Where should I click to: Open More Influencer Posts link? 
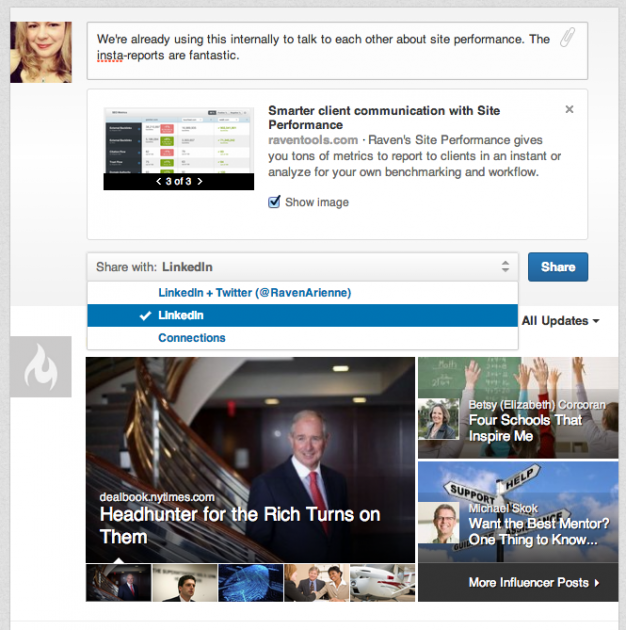click(x=534, y=582)
